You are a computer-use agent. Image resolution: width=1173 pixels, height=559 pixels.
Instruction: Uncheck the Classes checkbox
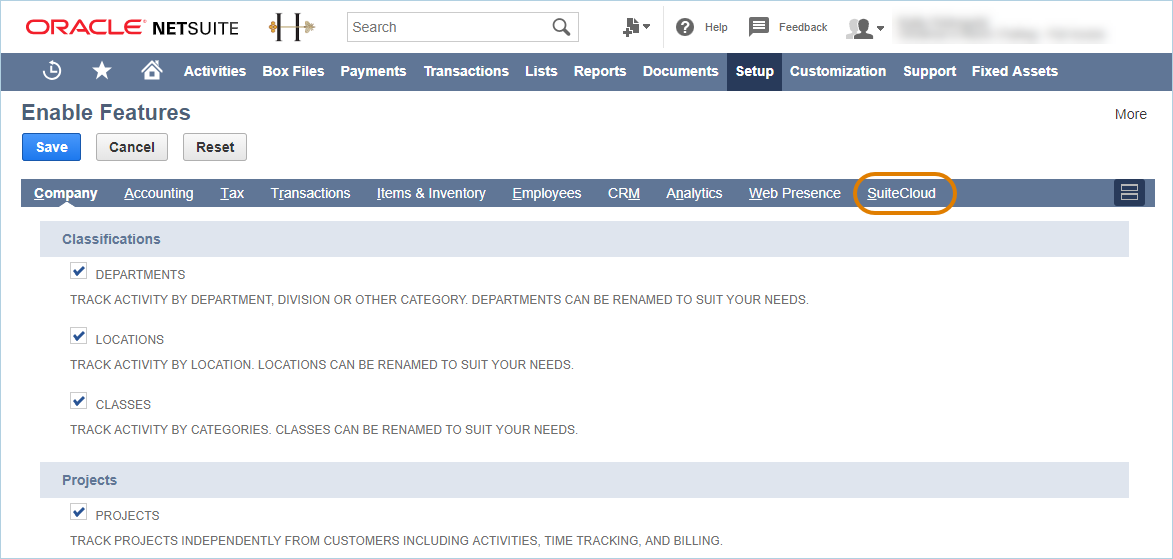[x=79, y=401]
